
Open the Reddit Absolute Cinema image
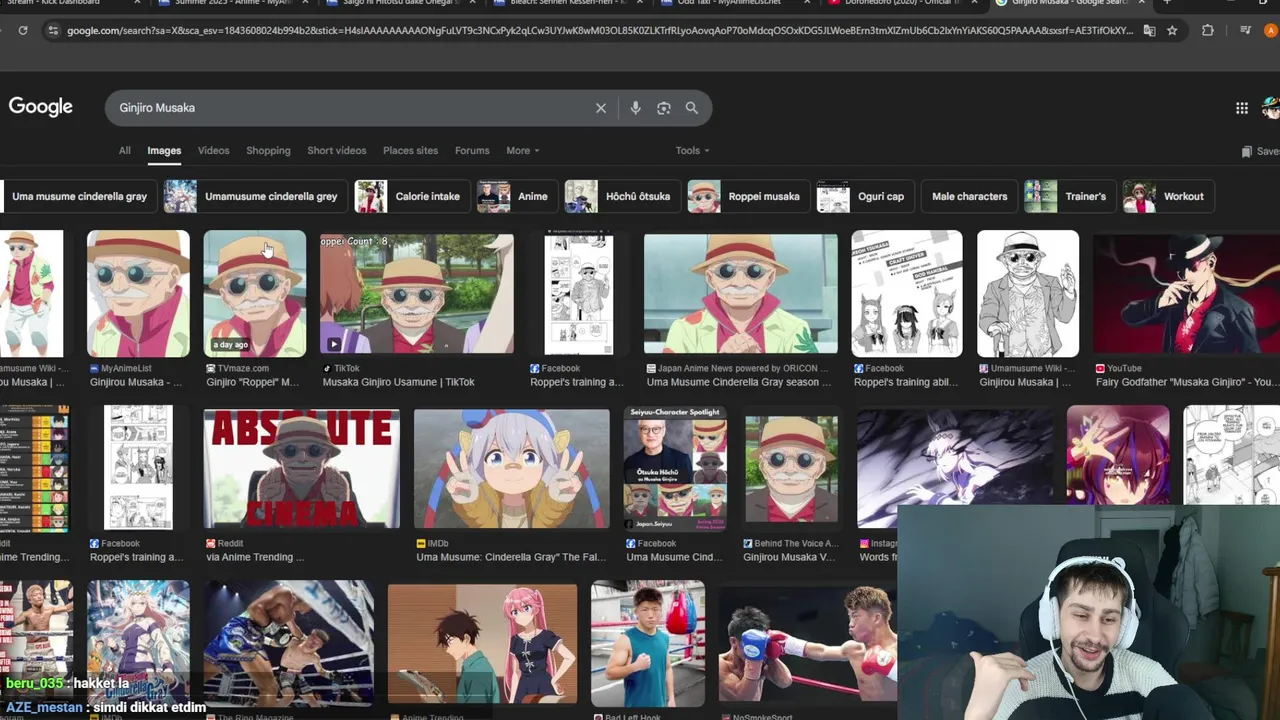pyautogui.click(x=302, y=468)
